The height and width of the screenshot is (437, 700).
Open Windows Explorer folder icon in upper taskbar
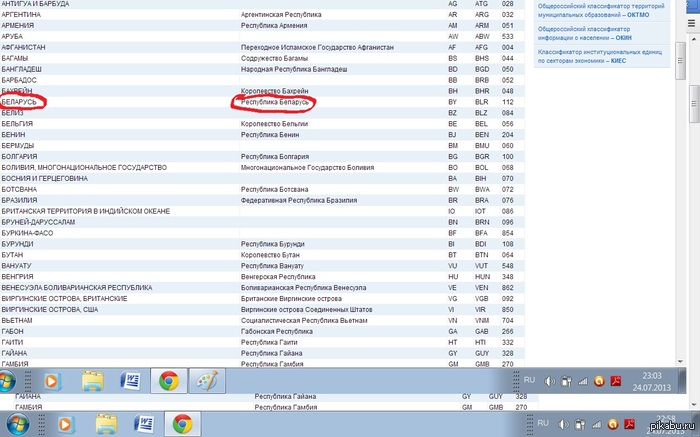[92, 381]
